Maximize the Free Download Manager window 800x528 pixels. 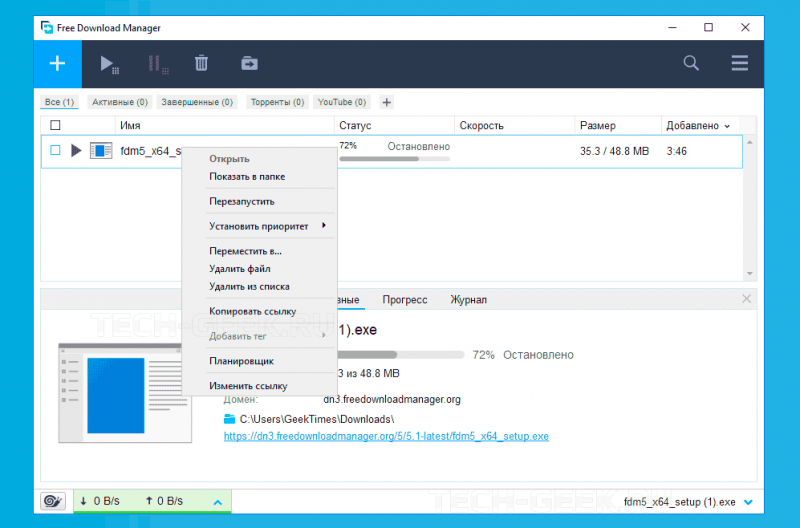(708, 28)
